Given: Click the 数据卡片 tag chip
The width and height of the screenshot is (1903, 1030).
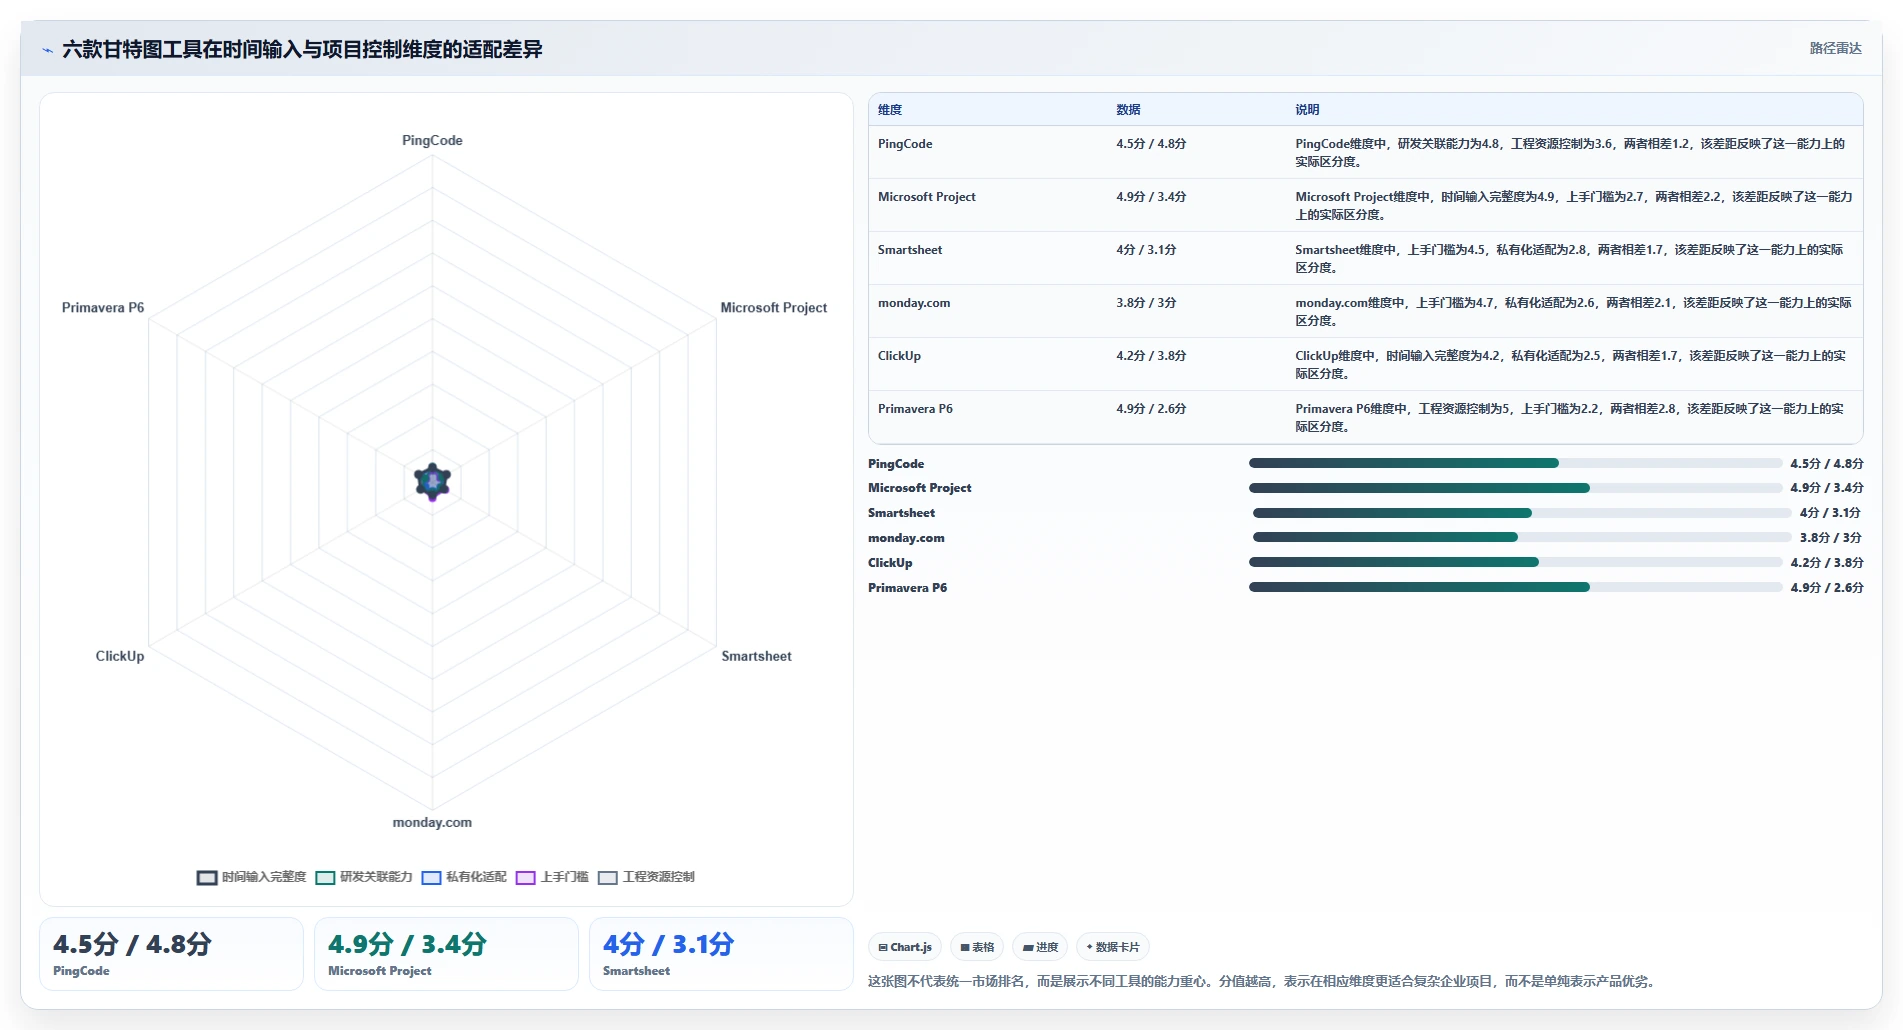Looking at the screenshot, I should (1113, 947).
